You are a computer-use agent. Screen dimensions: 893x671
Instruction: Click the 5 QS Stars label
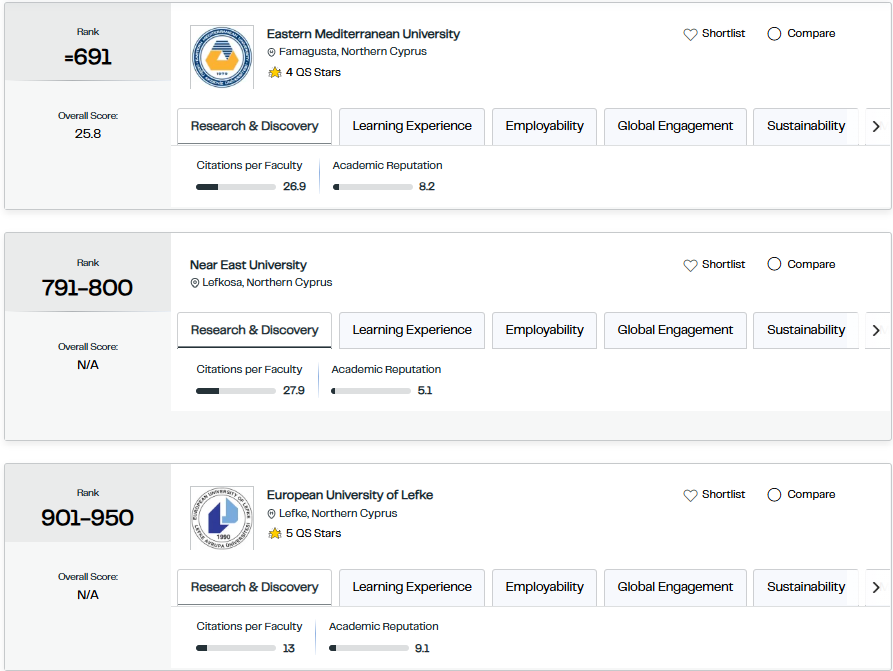point(313,533)
